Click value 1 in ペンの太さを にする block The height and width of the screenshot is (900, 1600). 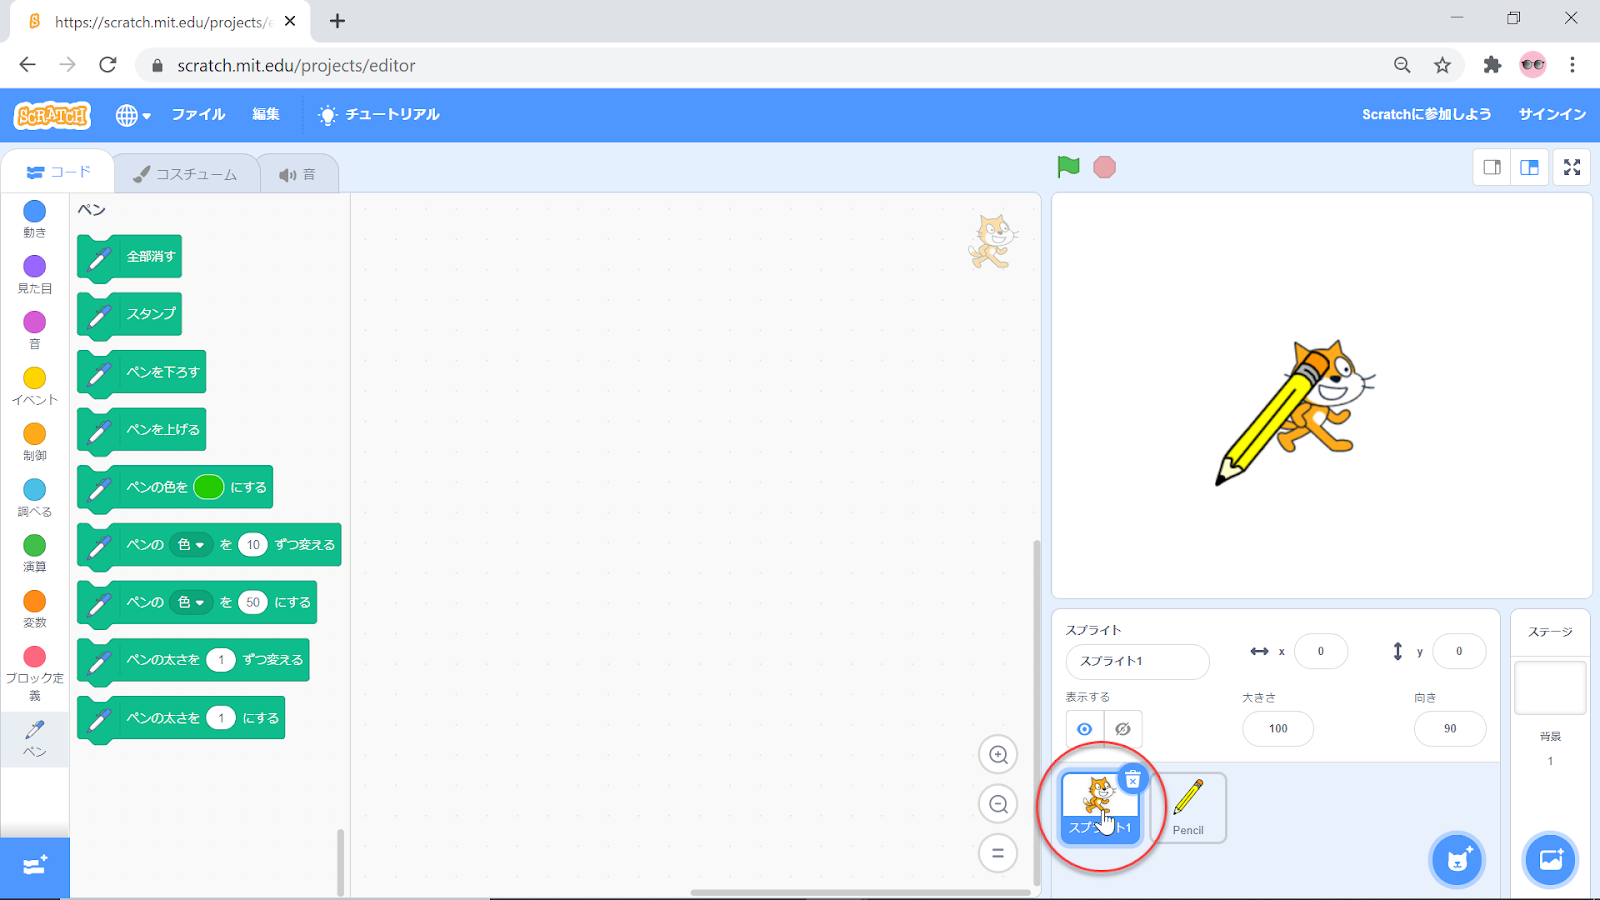coord(221,718)
